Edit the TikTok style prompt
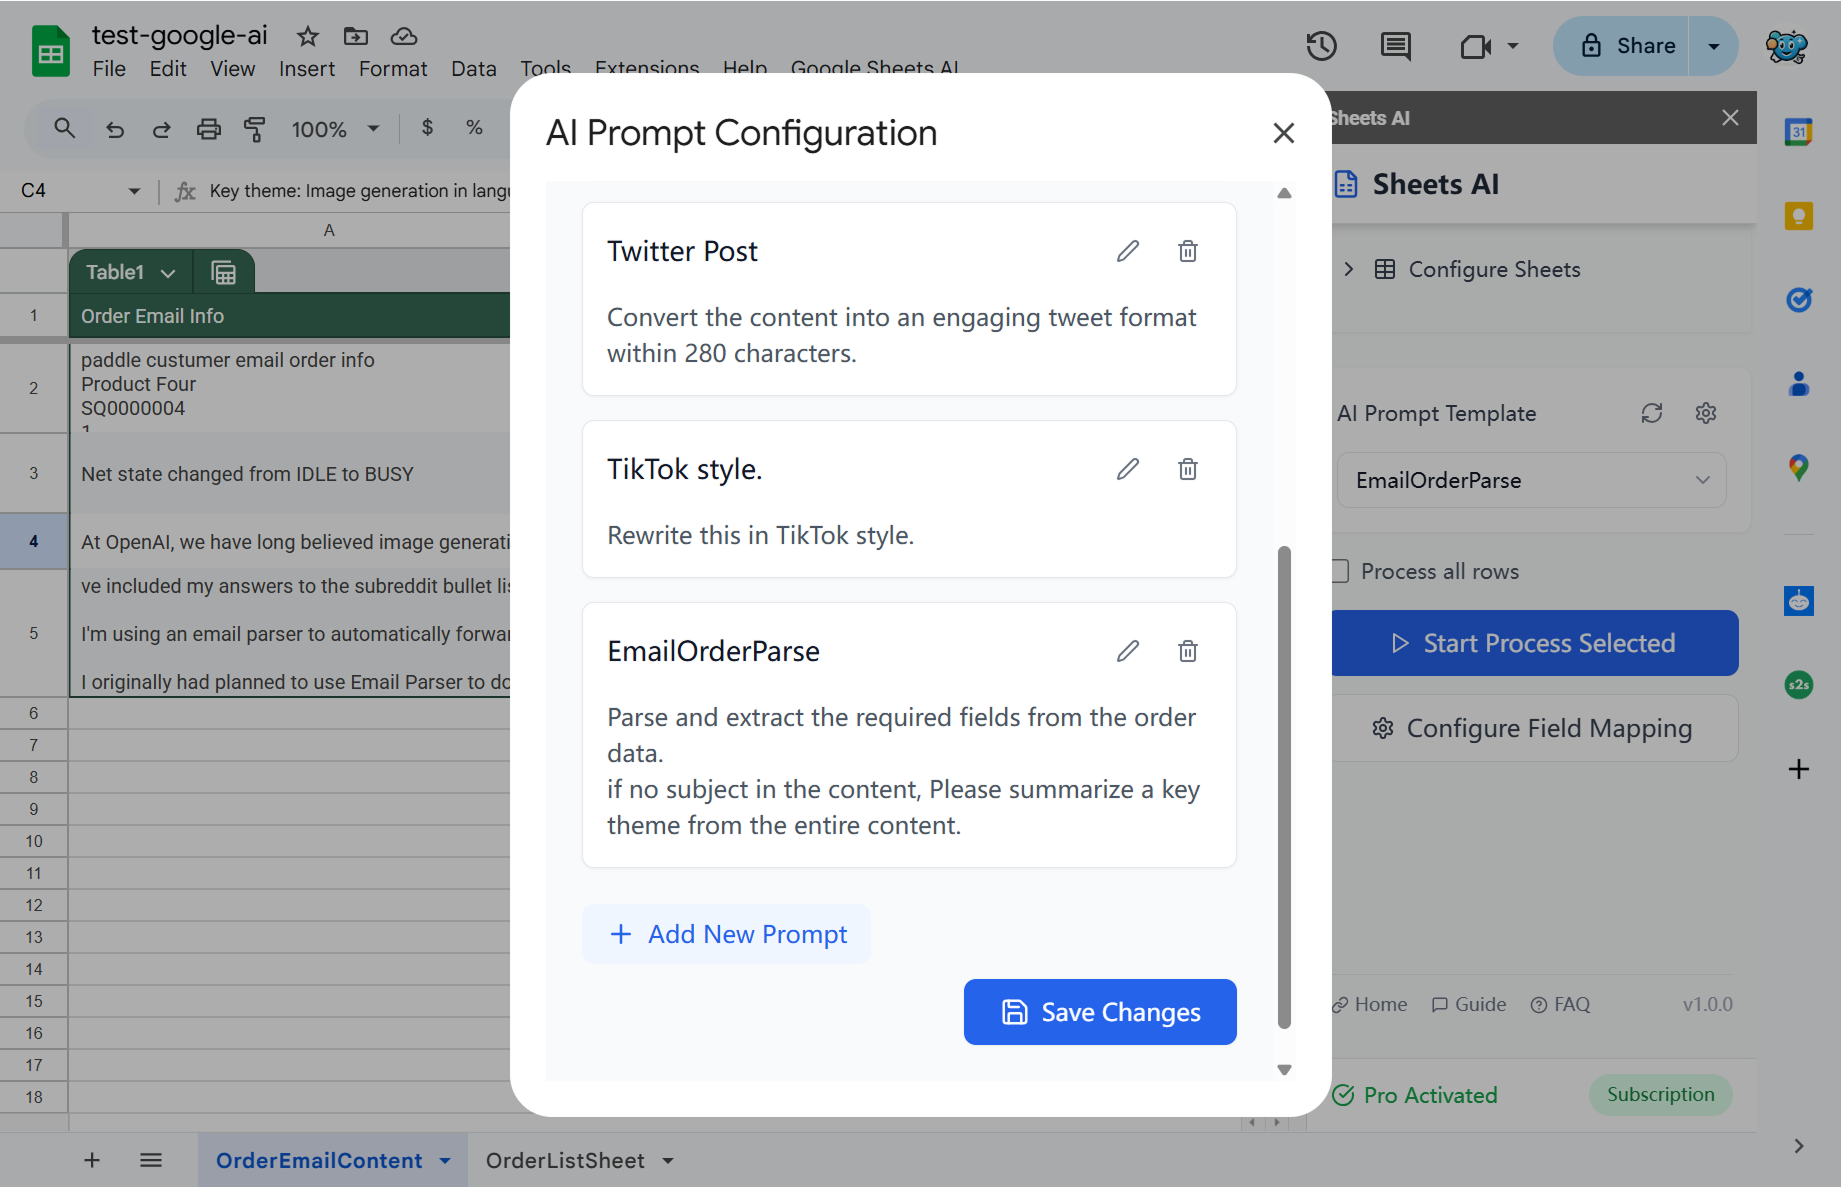Viewport: 1841px width, 1187px height. (1127, 469)
